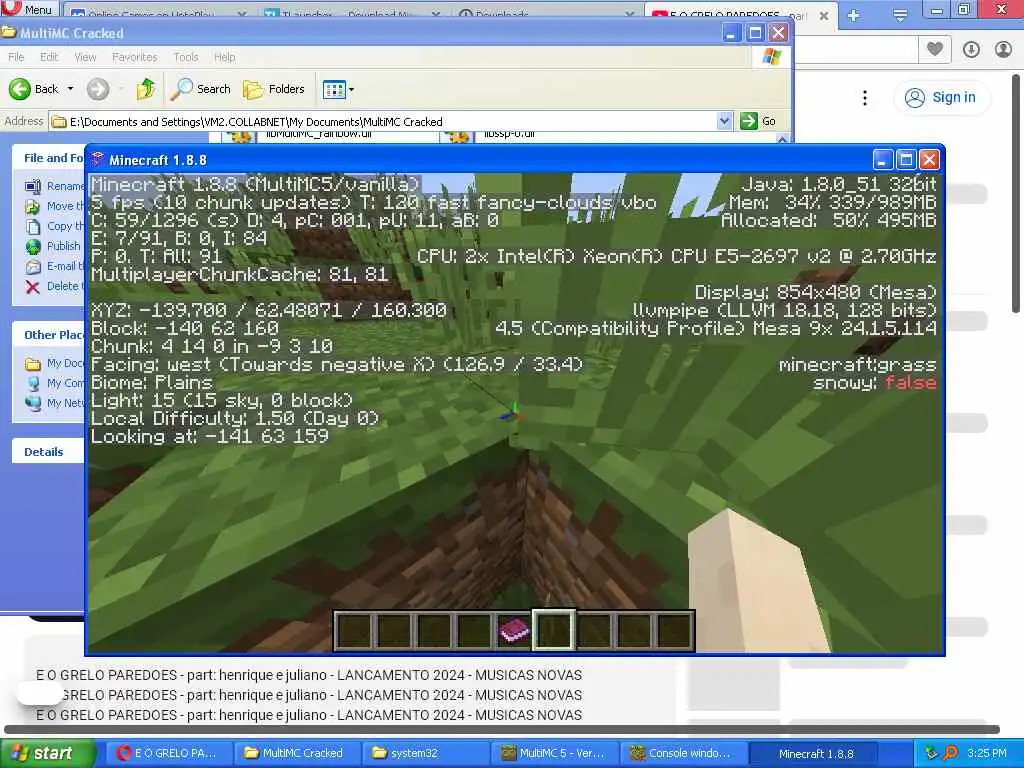Open Search in the explorer toolbar
Viewport: 1024px width, 768px height.
200,89
